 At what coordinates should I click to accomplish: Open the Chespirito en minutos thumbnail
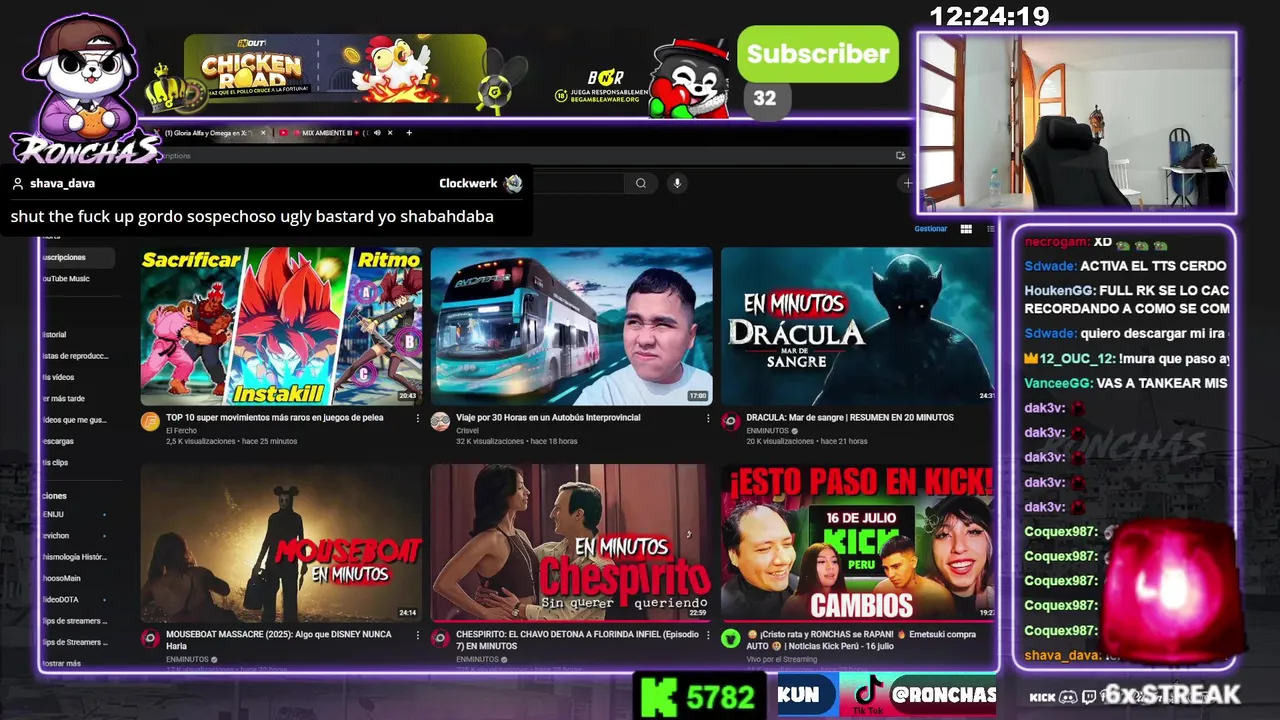point(571,543)
